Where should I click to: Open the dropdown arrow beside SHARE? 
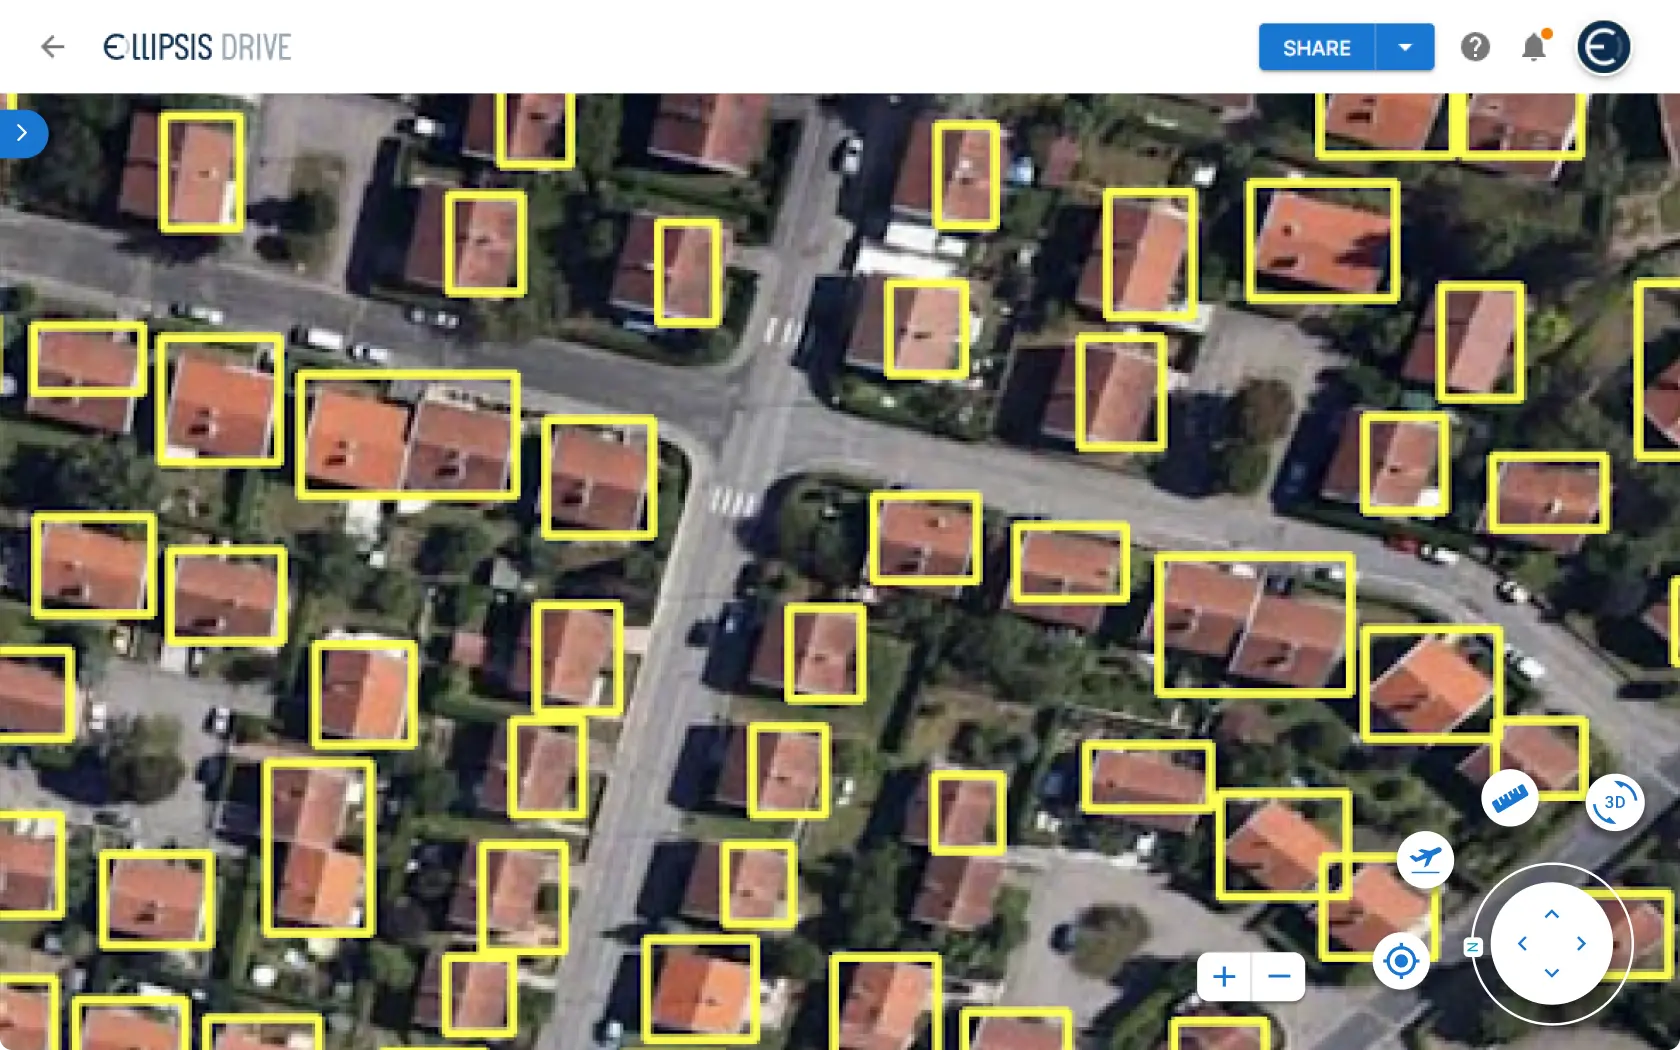[x=1405, y=47]
